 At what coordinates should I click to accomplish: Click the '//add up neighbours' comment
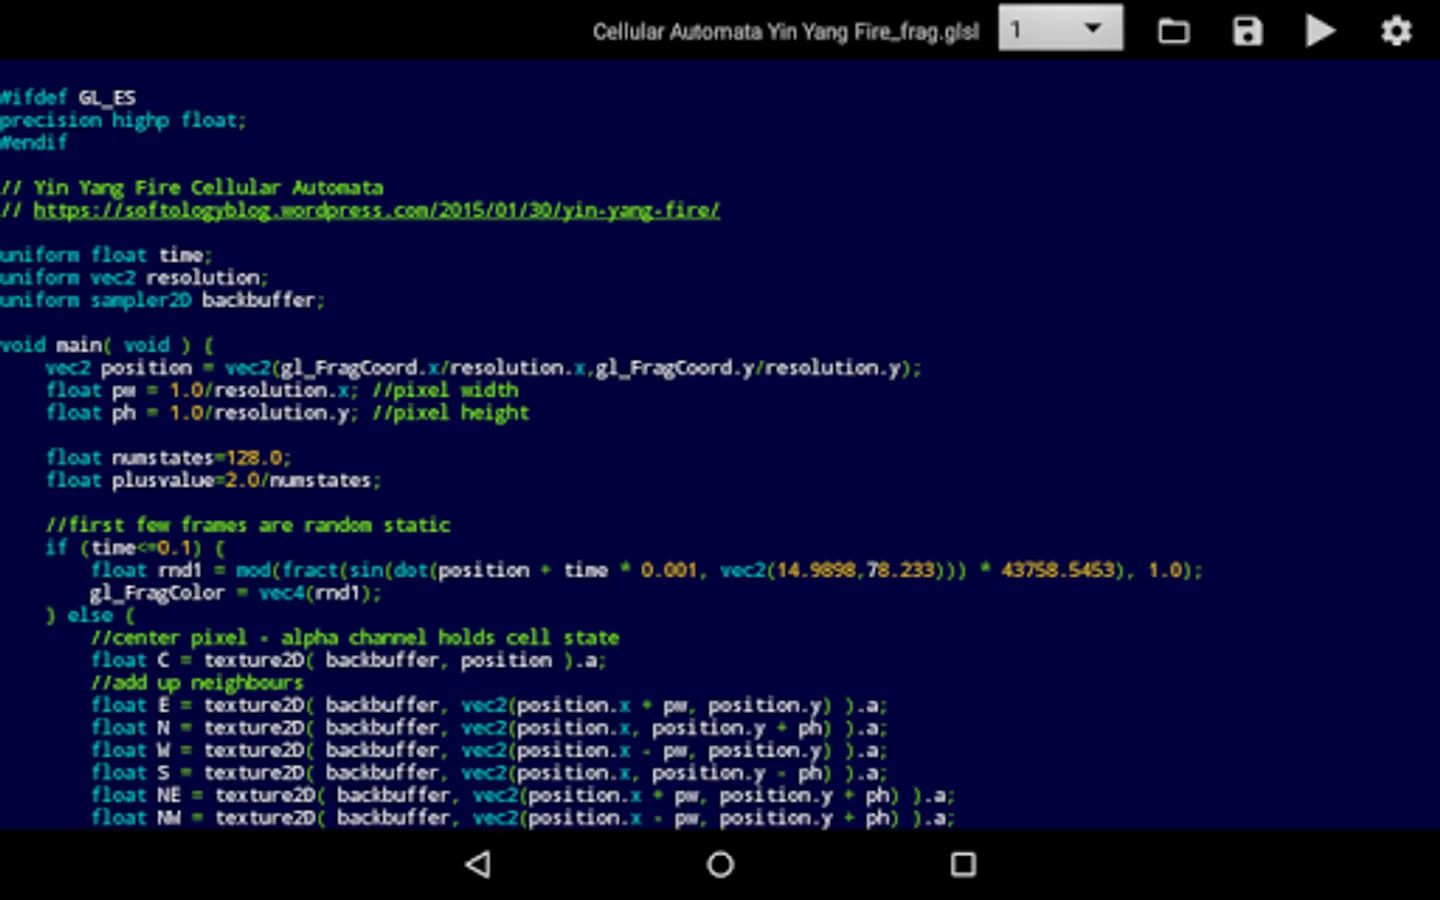coord(197,682)
